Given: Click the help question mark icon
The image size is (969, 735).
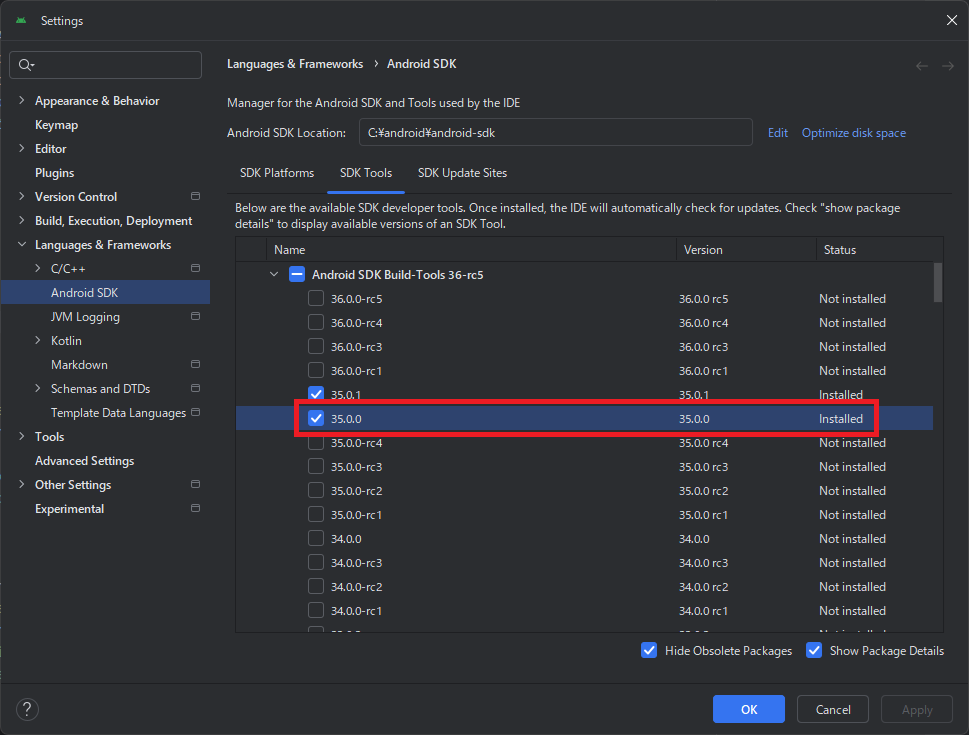Looking at the screenshot, I should click(27, 709).
